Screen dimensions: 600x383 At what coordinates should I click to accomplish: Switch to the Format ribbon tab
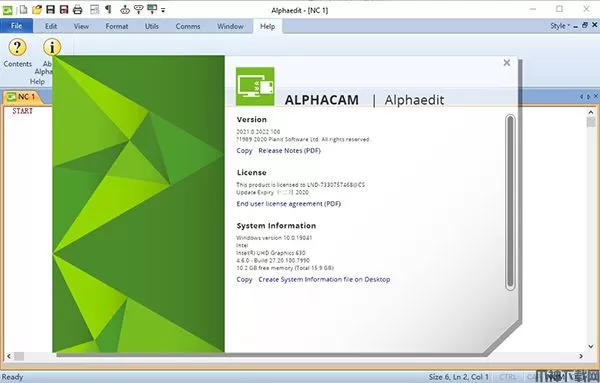click(x=117, y=26)
